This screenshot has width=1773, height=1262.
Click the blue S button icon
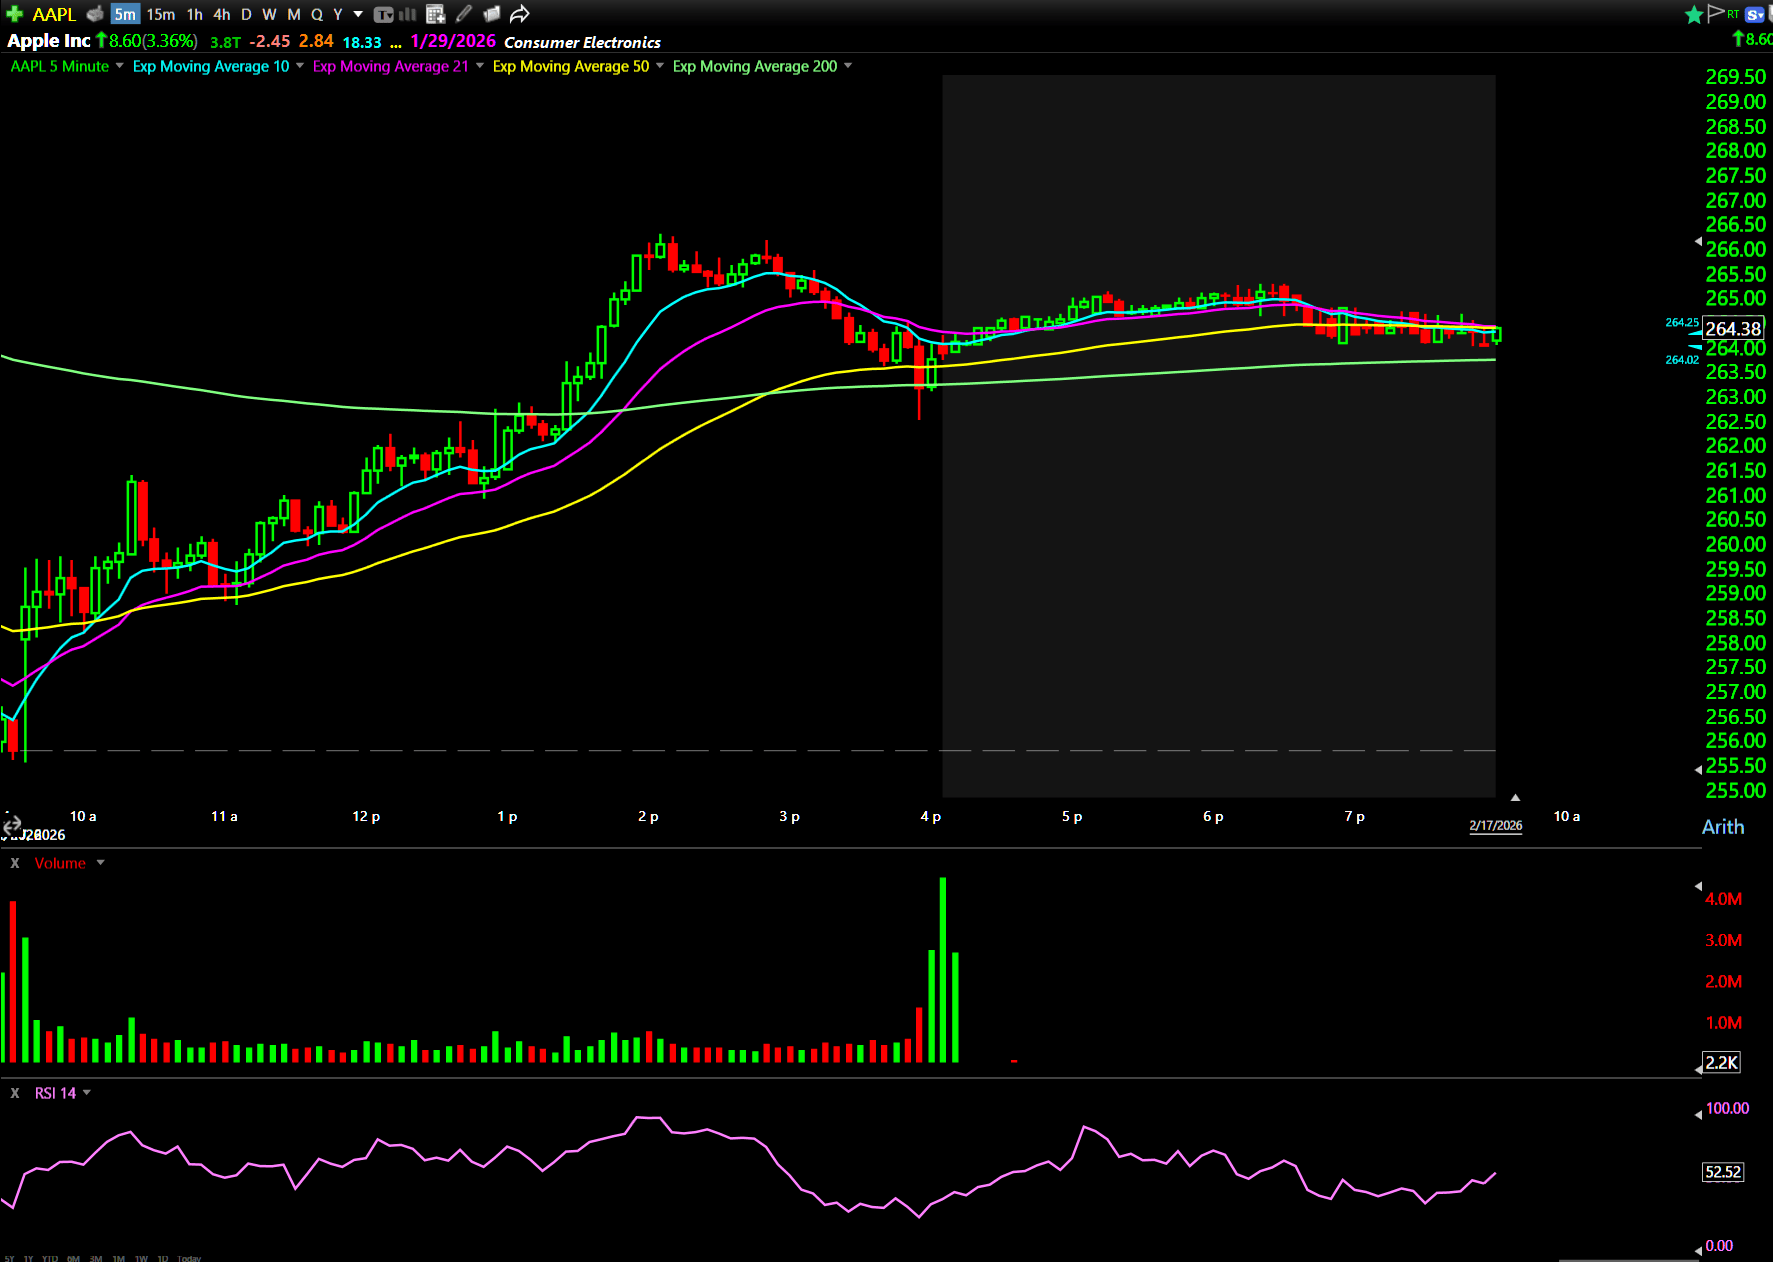click(1754, 14)
